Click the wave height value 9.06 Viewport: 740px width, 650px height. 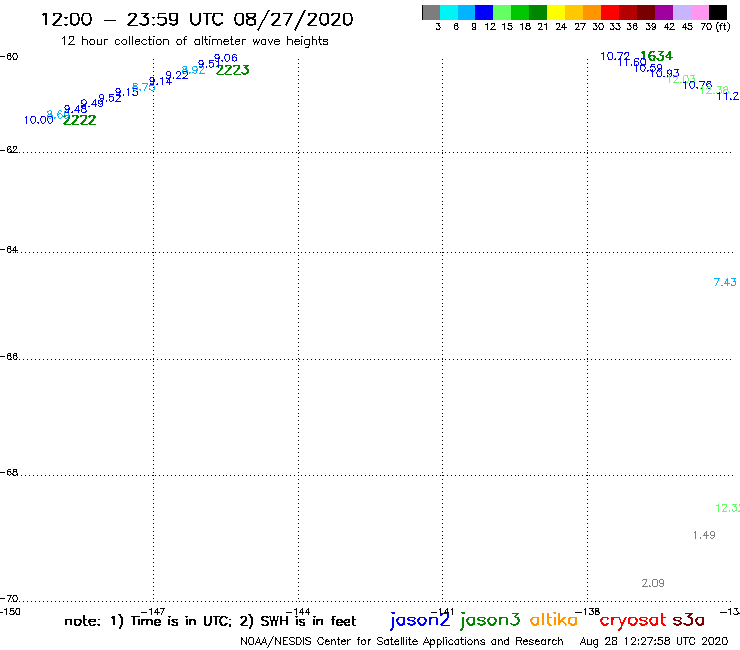[226, 58]
